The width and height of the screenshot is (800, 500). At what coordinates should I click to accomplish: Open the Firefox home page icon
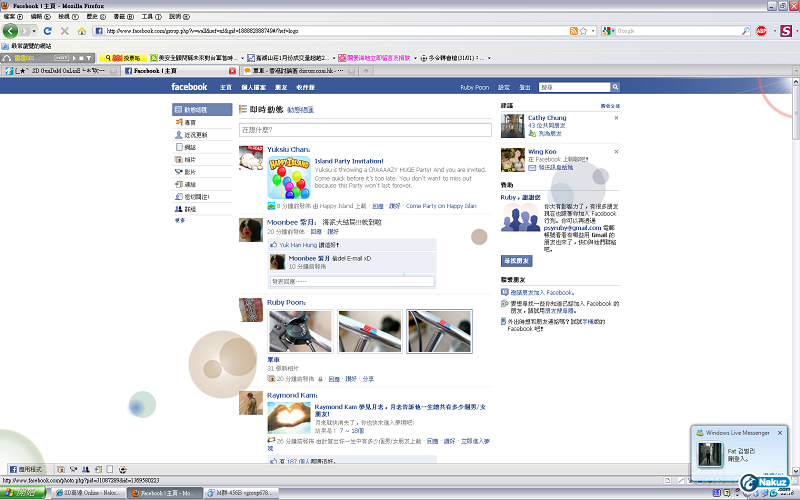coord(82,31)
